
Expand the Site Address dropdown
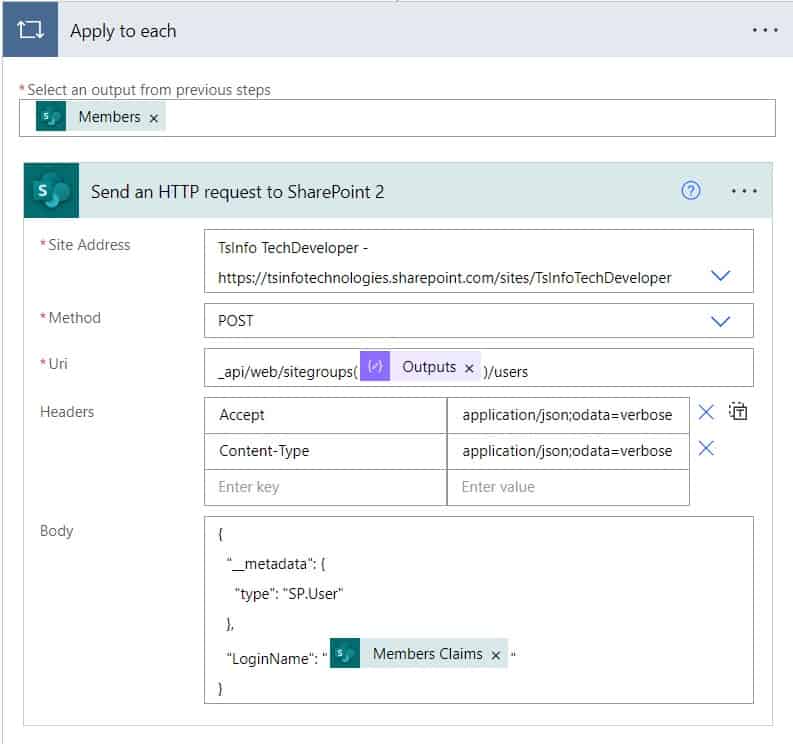720,276
